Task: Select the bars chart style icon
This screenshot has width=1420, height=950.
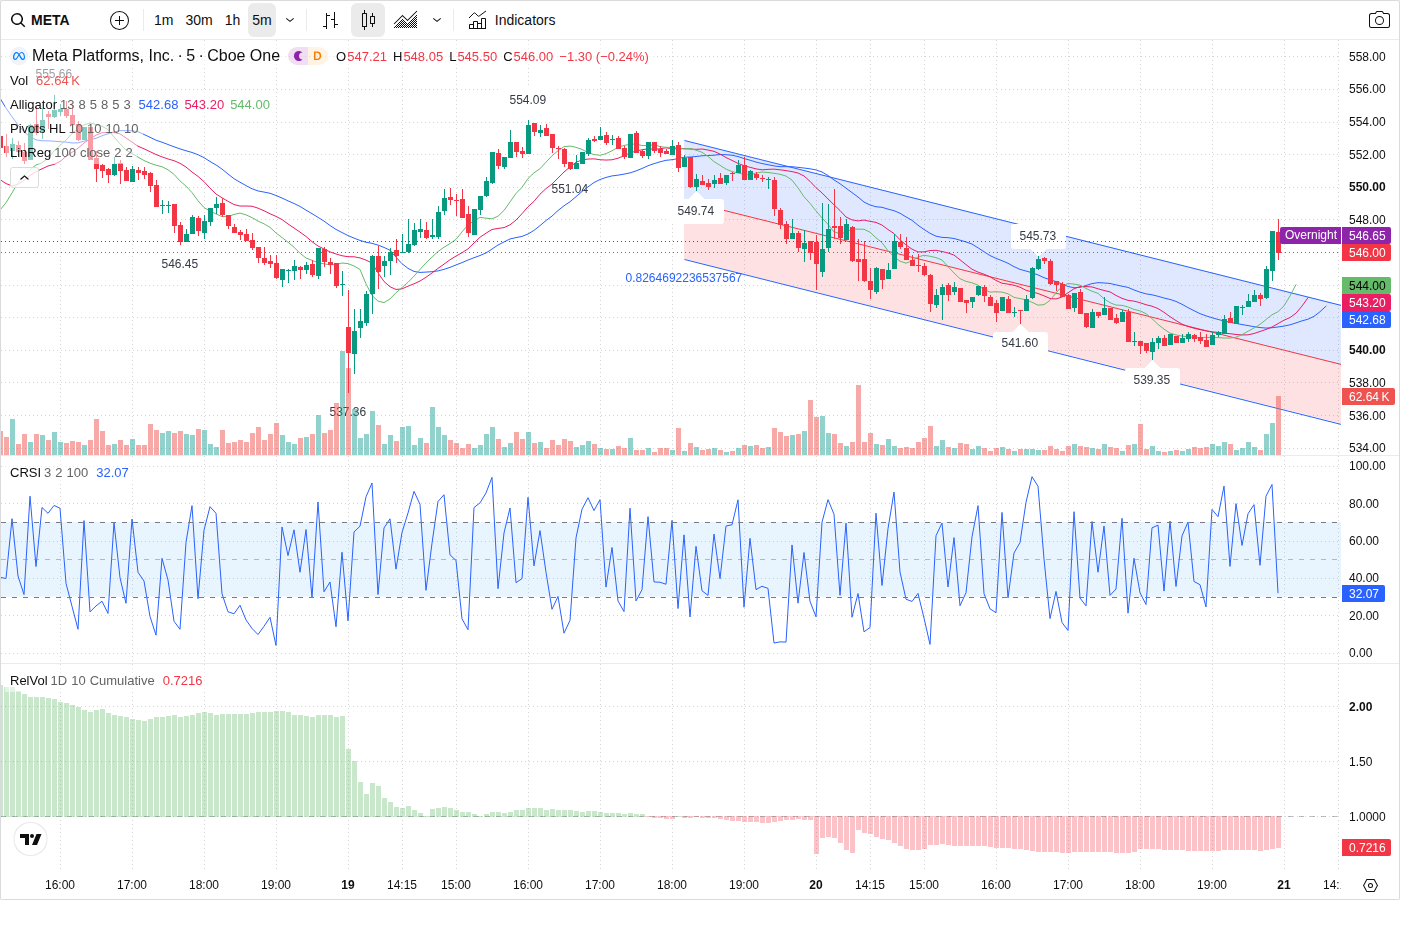Action: 331,20
